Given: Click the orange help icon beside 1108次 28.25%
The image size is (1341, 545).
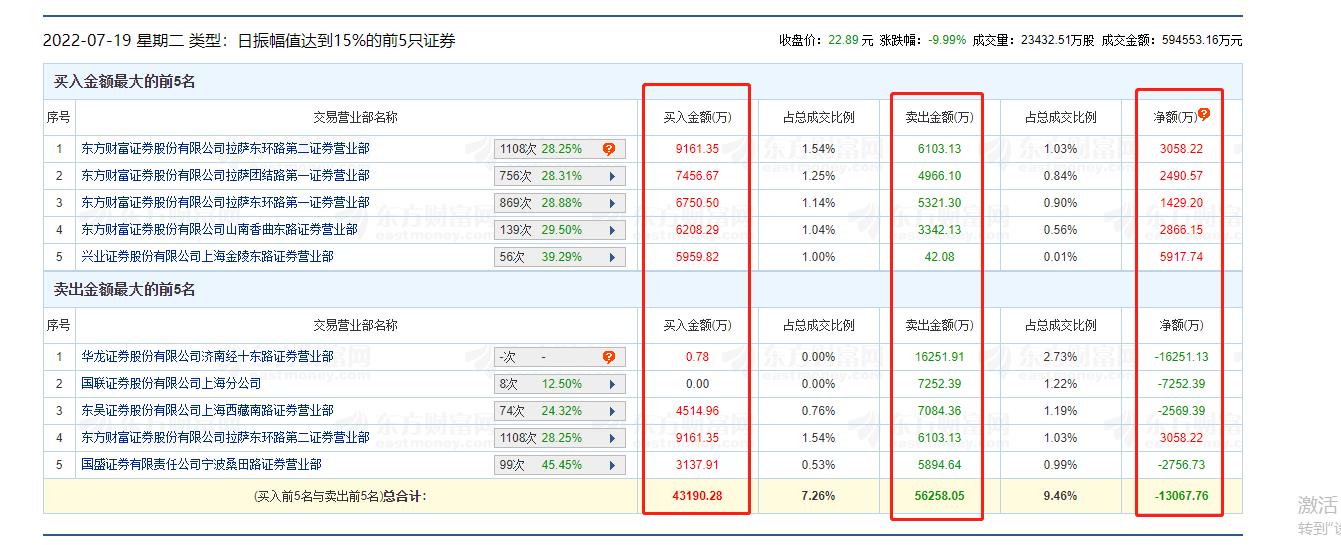Looking at the screenshot, I should tap(608, 149).
